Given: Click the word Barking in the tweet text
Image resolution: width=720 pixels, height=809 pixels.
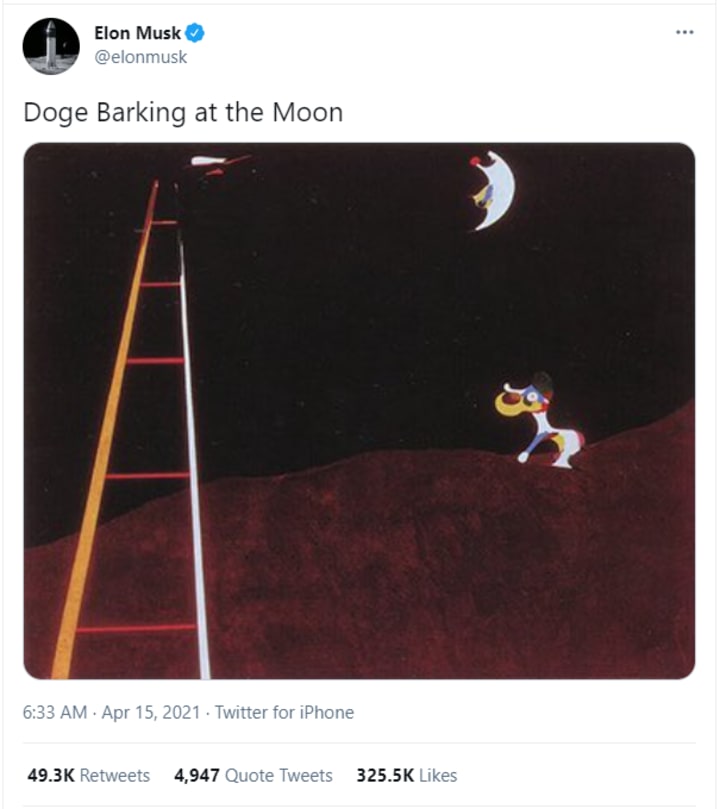Looking at the screenshot, I should coord(141,112).
